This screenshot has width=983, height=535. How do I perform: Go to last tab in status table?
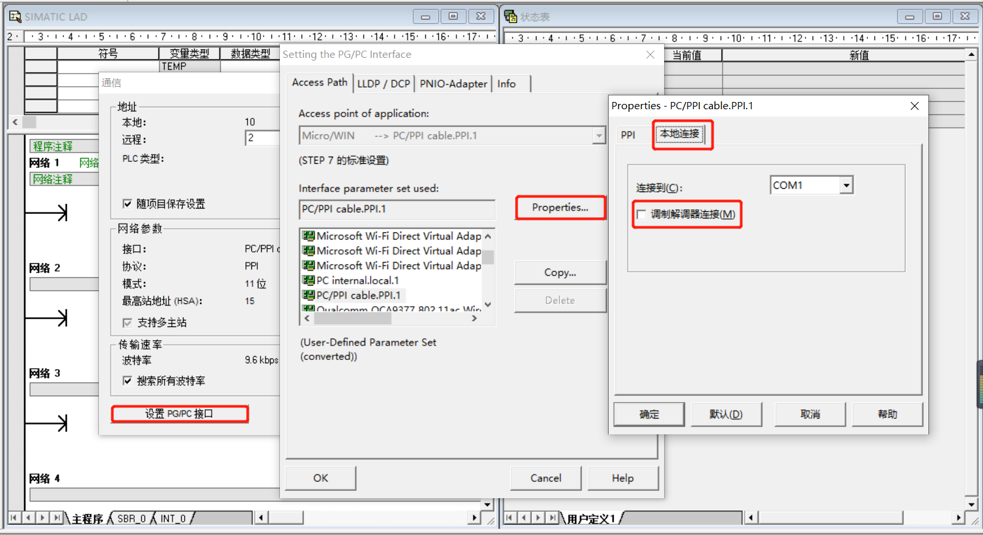coord(552,517)
